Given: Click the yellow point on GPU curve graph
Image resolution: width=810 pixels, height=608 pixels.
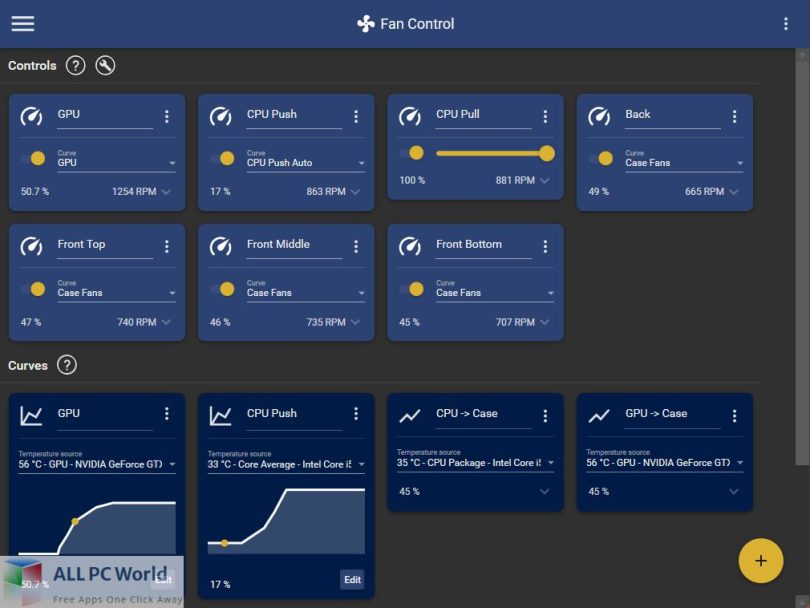Looking at the screenshot, I should (75, 522).
